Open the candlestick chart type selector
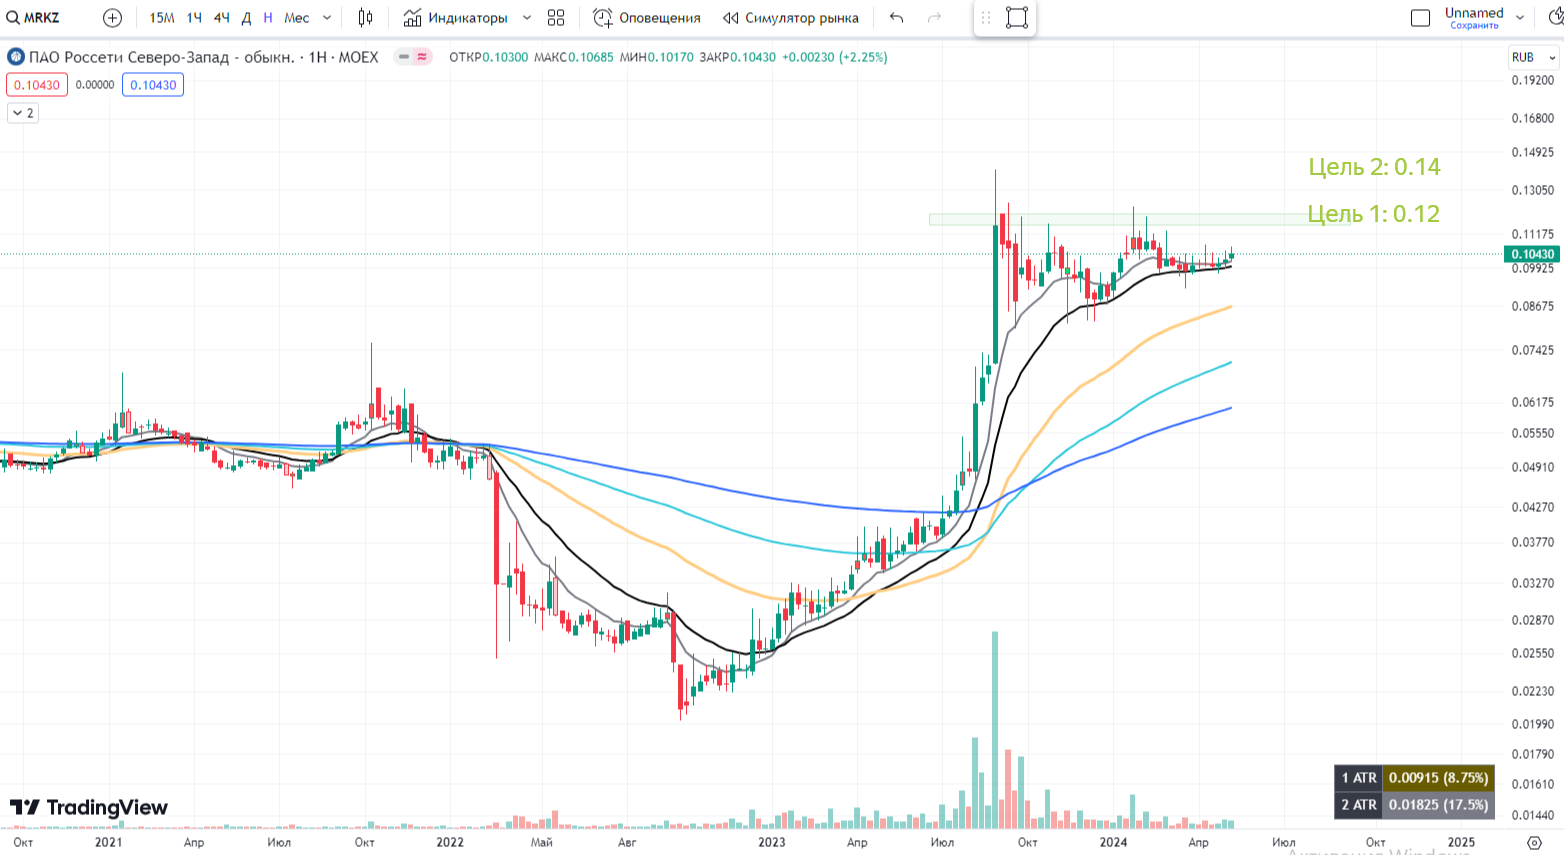Screen dimensions: 1564x855 pyautogui.click(x=365, y=17)
